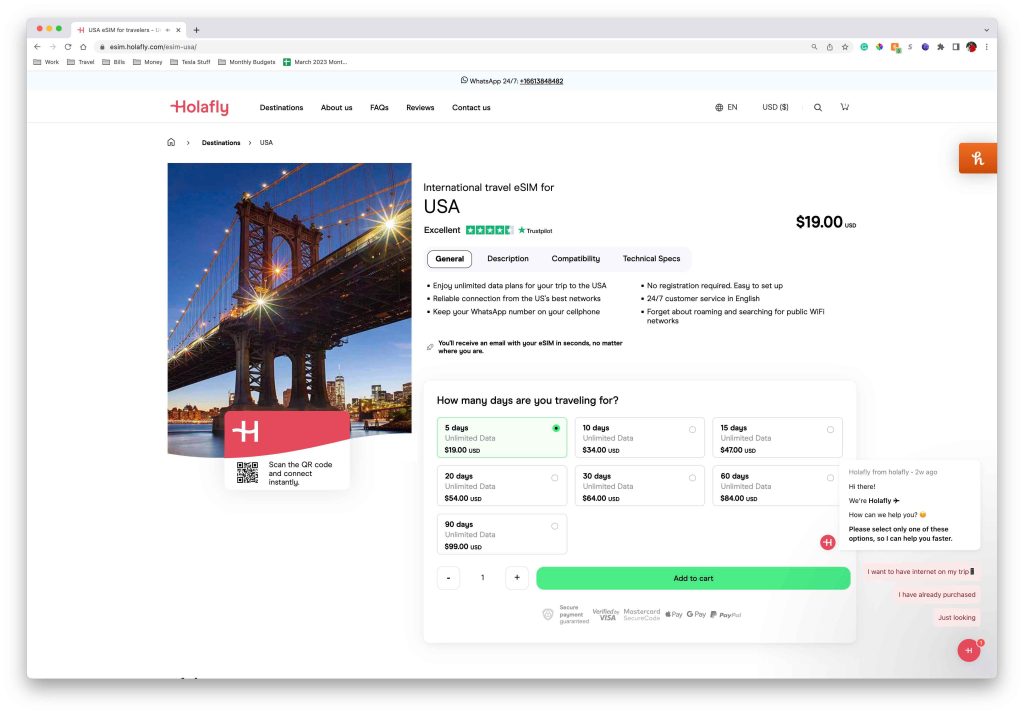
Task: Choose the 'Just looking' chat reply
Action: coord(956,617)
